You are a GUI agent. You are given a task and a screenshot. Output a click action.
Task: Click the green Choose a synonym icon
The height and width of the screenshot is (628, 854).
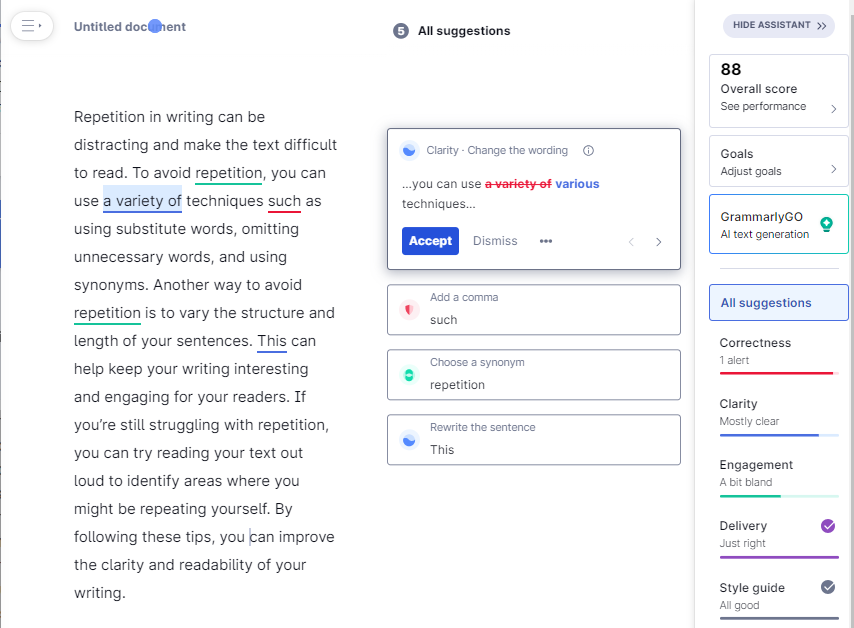(x=408, y=375)
